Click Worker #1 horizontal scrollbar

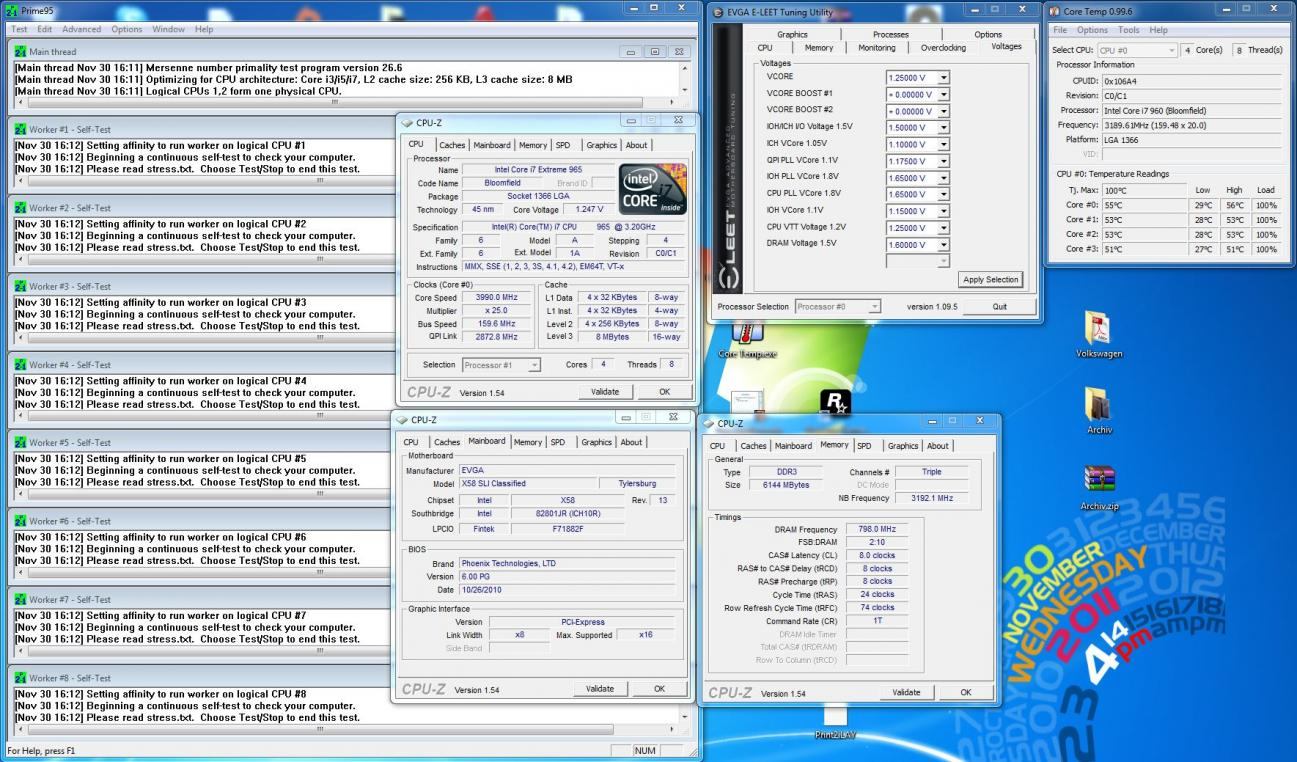tap(203, 181)
